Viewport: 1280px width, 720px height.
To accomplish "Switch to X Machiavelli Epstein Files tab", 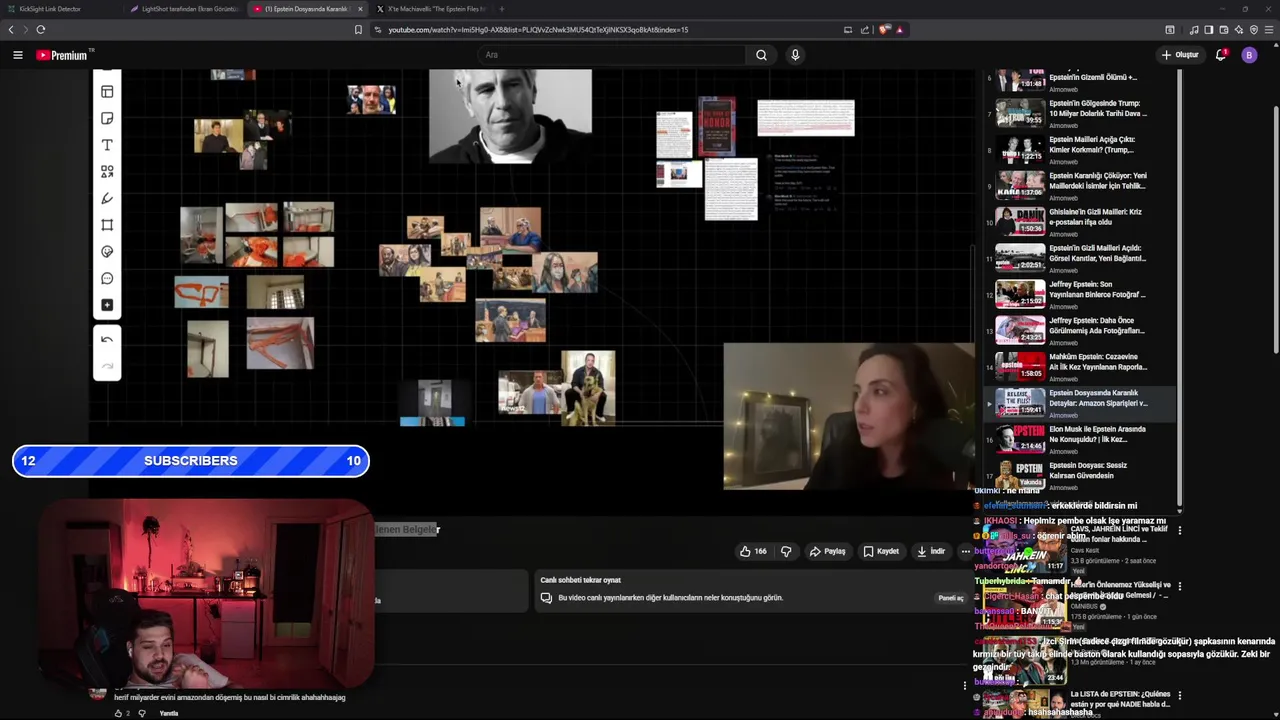I will click(432, 9).
